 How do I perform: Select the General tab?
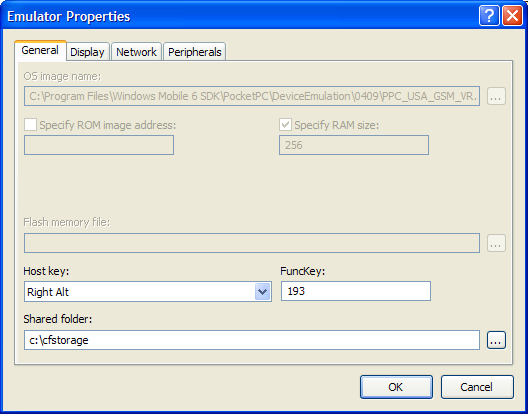pyautogui.click(x=40, y=51)
